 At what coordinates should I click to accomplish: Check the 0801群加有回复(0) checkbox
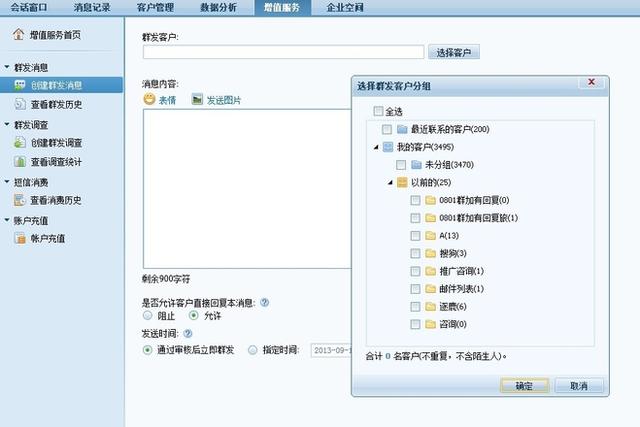click(x=415, y=200)
